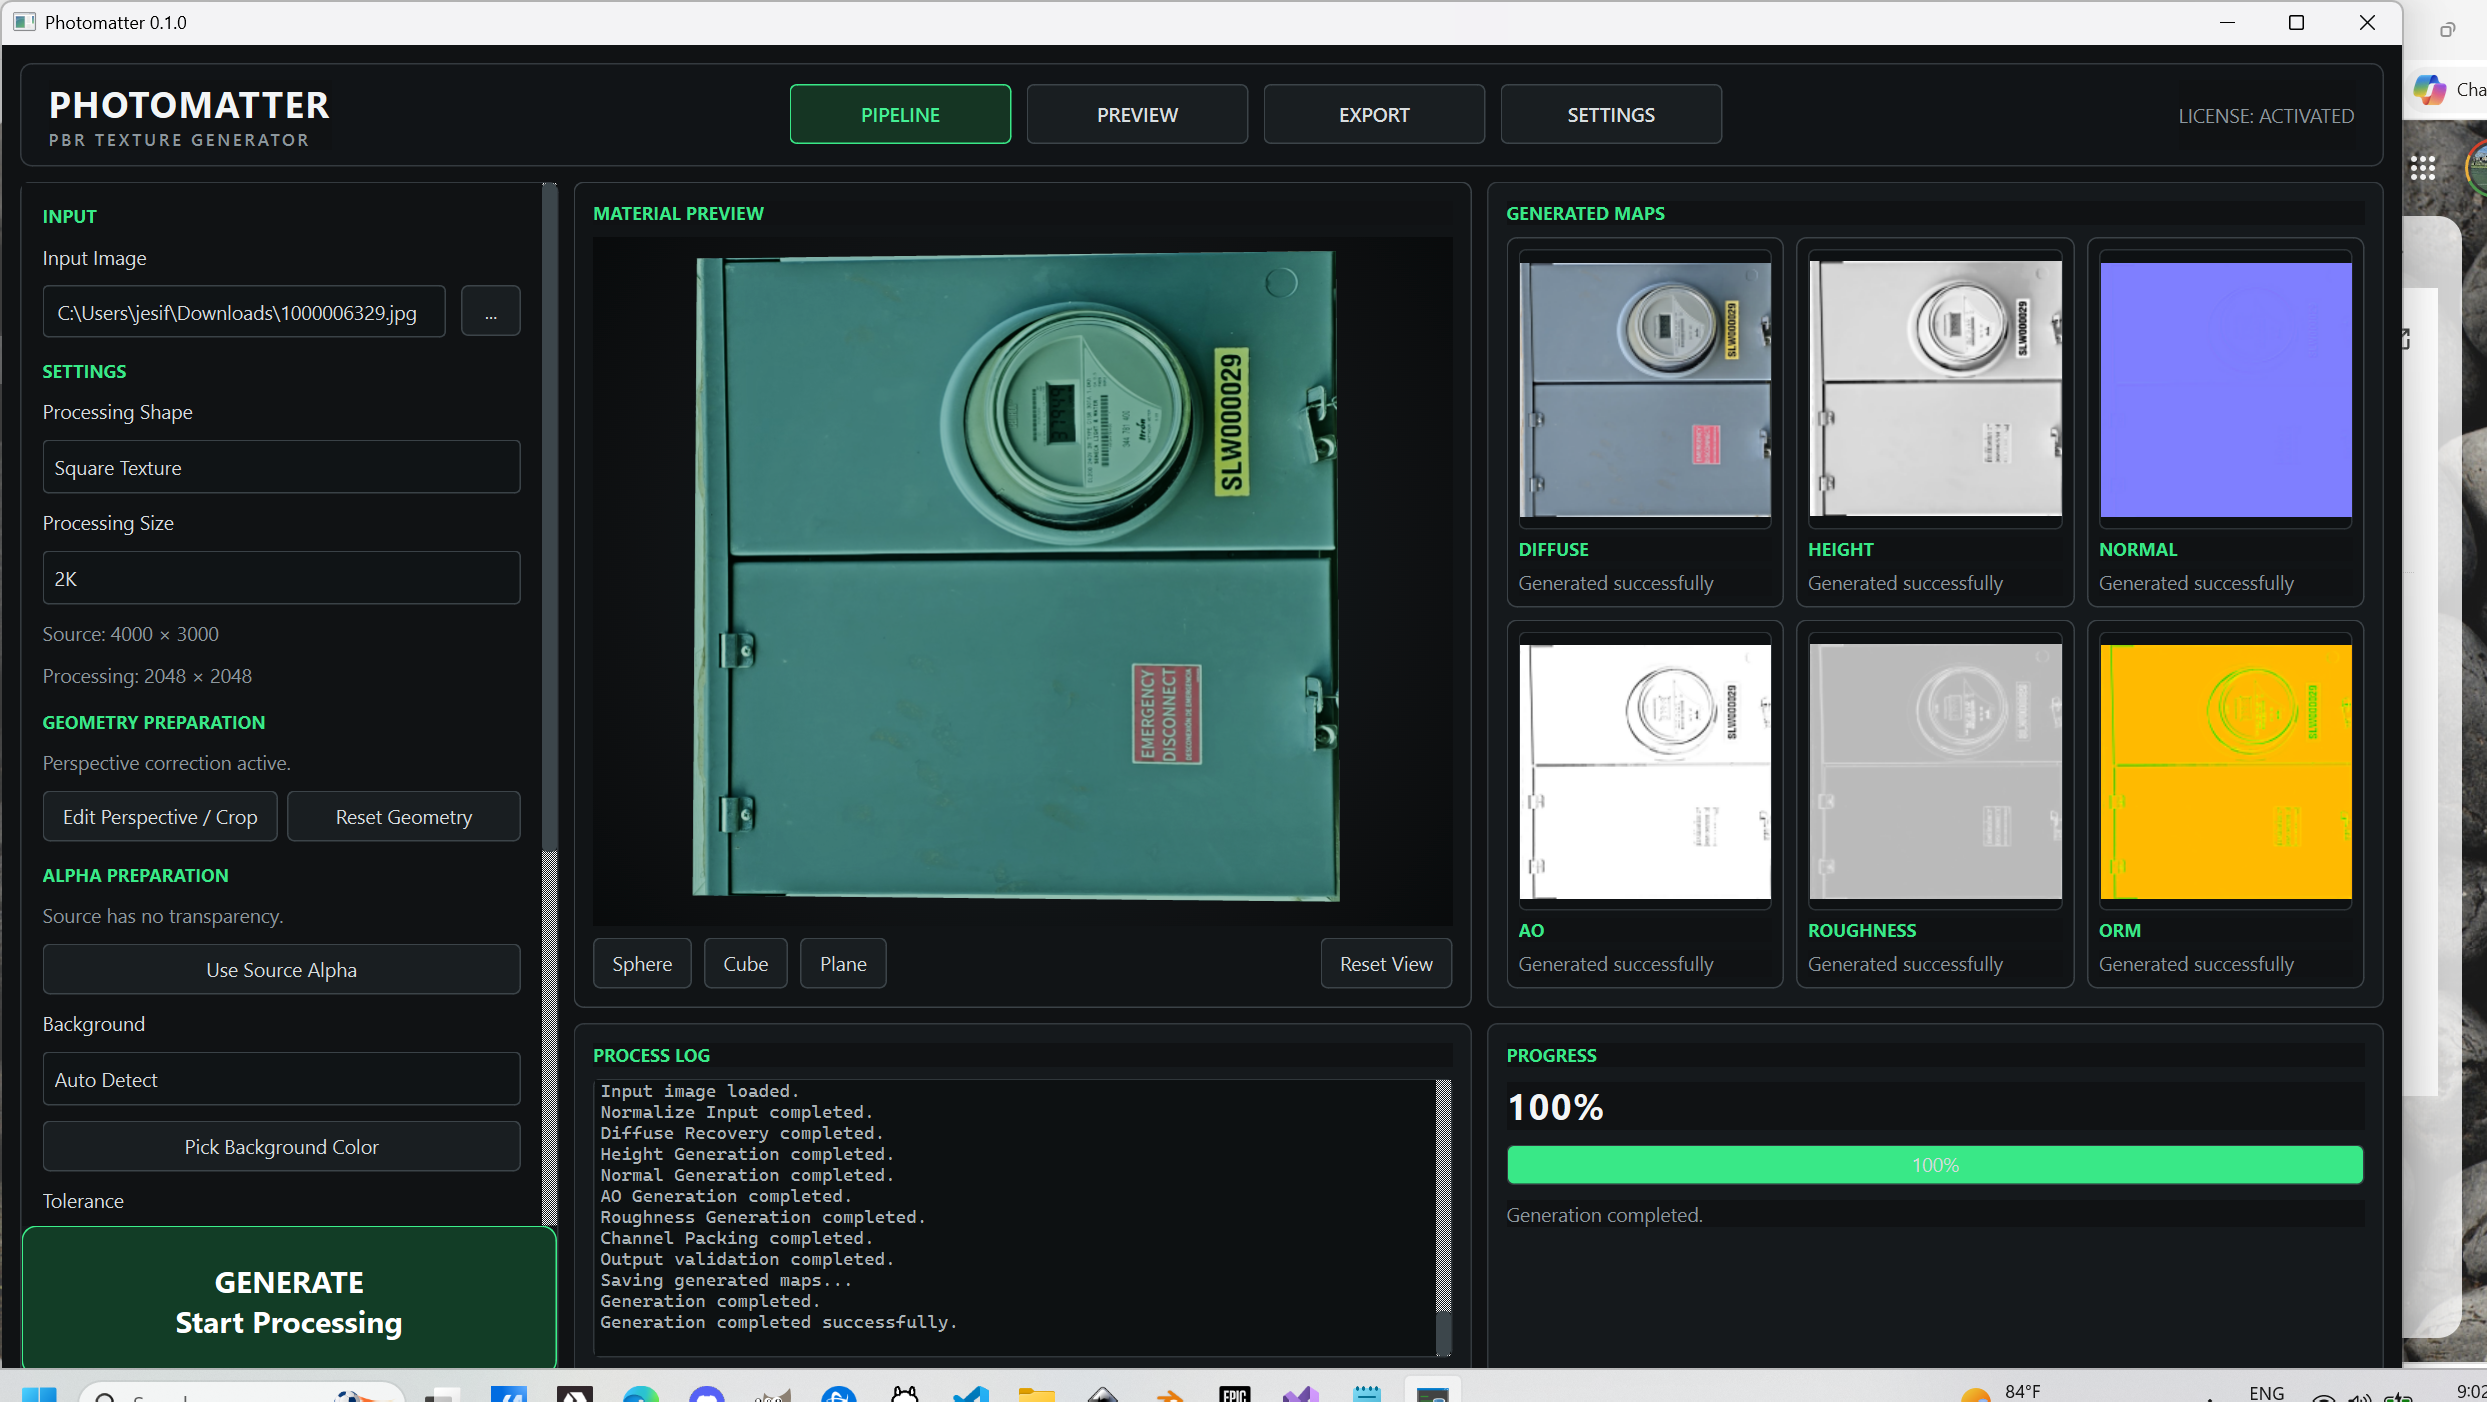The image size is (2487, 1402).
Task: Open Epic Games Launcher from taskbar
Action: click(x=1234, y=1393)
